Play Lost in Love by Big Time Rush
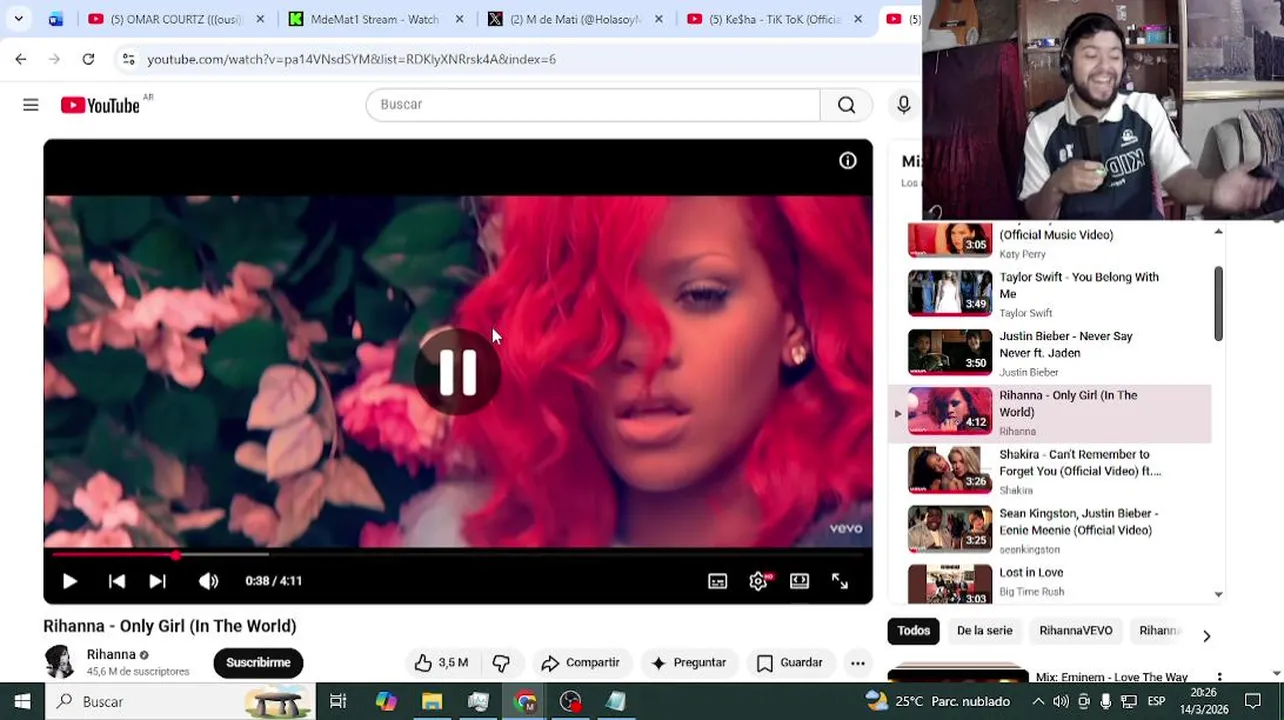Image resolution: width=1284 pixels, height=720 pixels. [x=1050, y=584]
